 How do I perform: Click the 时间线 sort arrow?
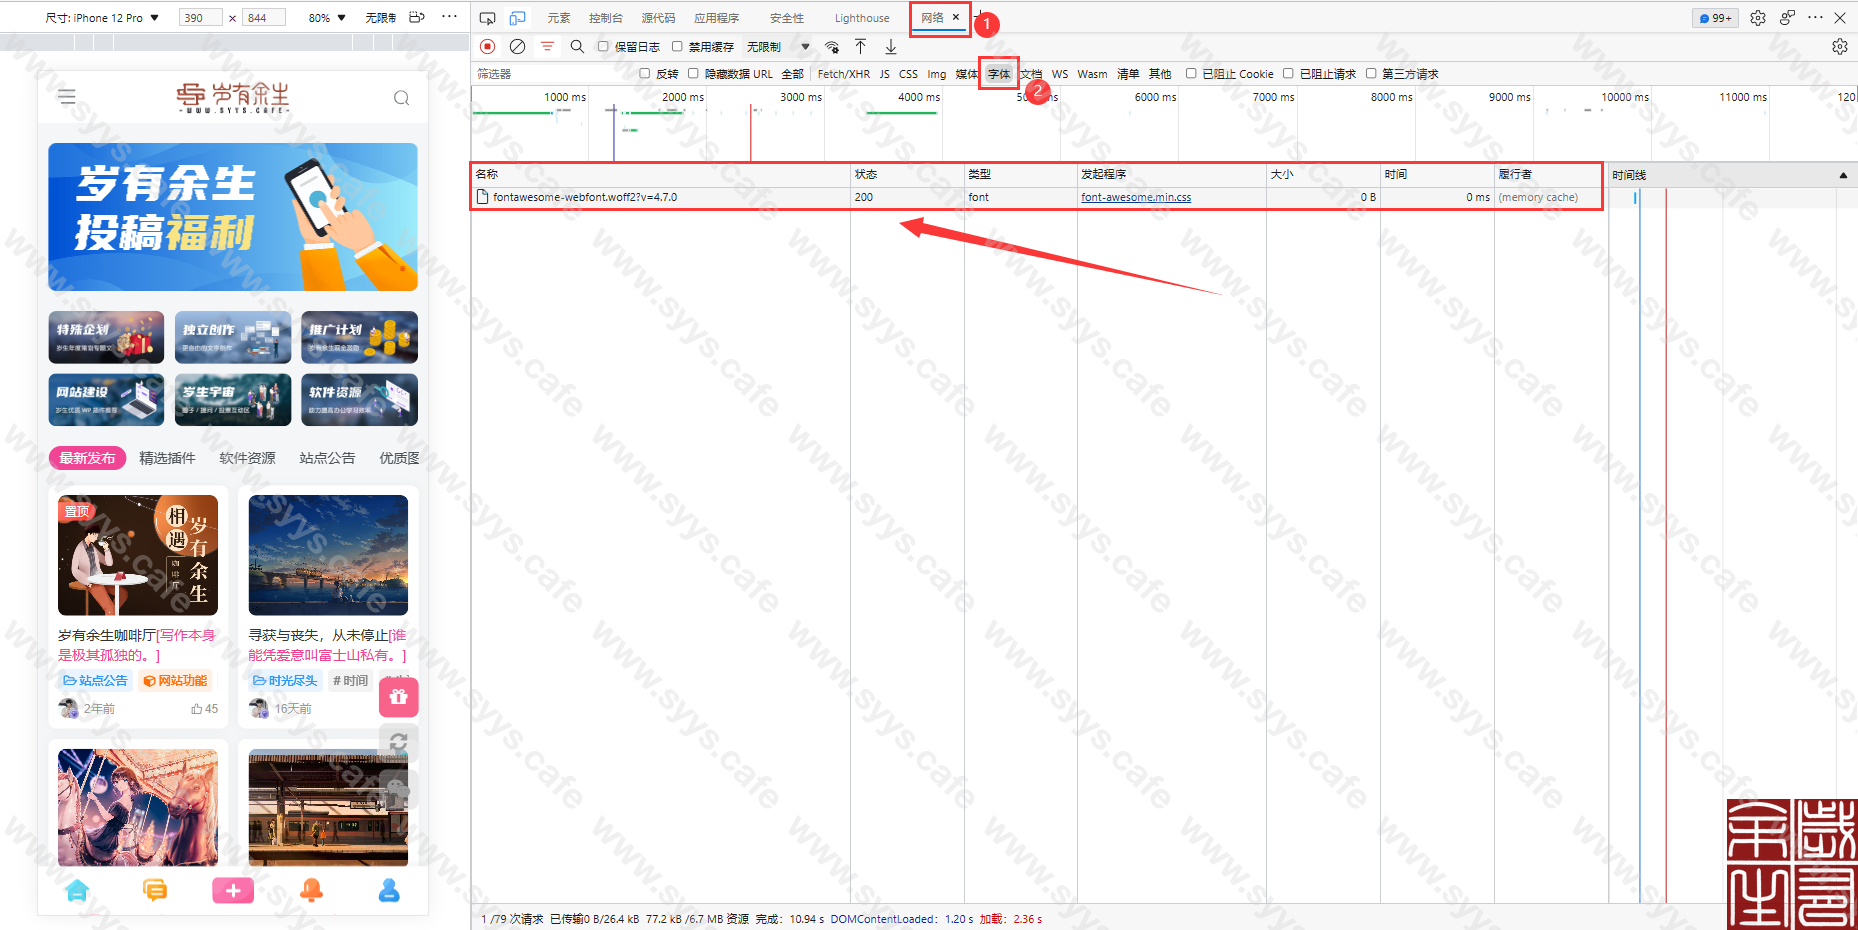coord(1843,175)
